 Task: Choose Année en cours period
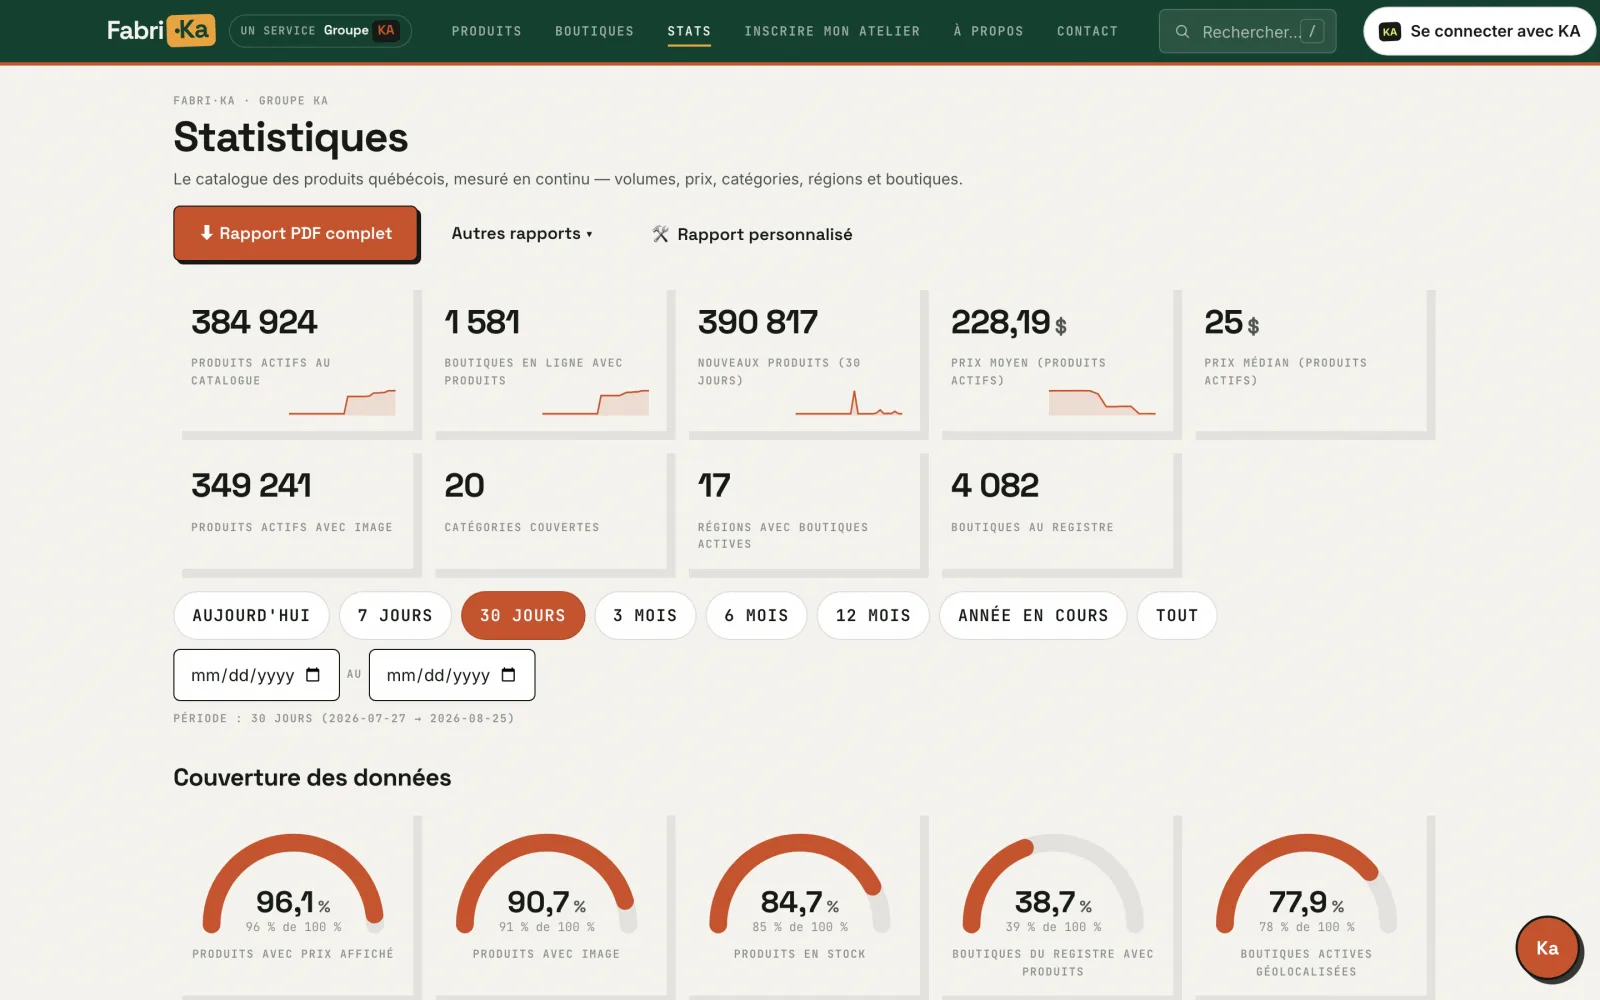point(1033,615)
